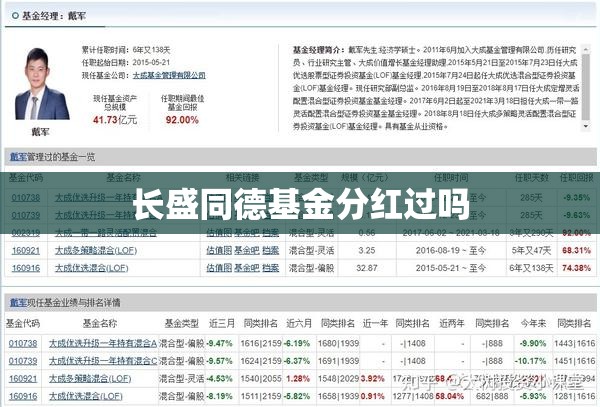600x407 pixels.
Task: Click the 基金类型 header in the performance ranking table
Action: click(182, 323)
